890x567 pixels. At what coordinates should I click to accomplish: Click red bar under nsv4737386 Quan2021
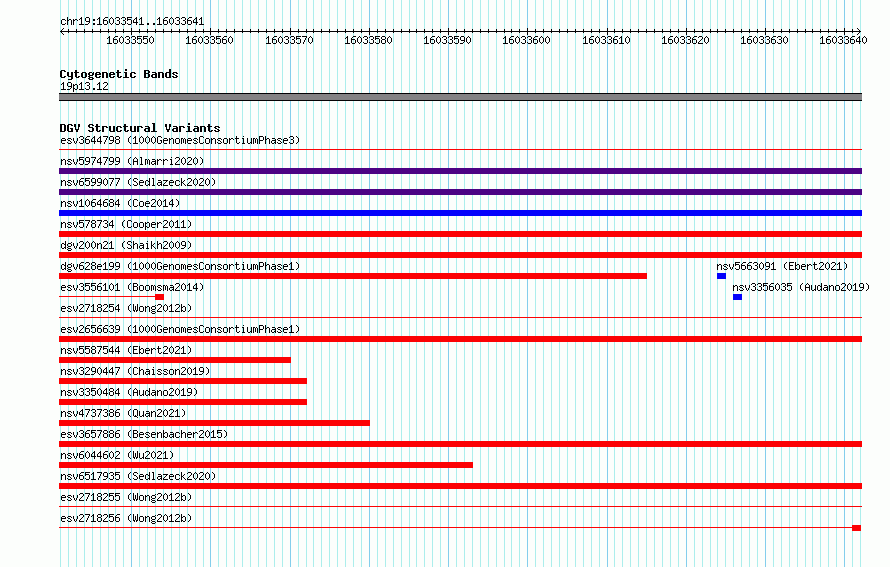point(215,423)
